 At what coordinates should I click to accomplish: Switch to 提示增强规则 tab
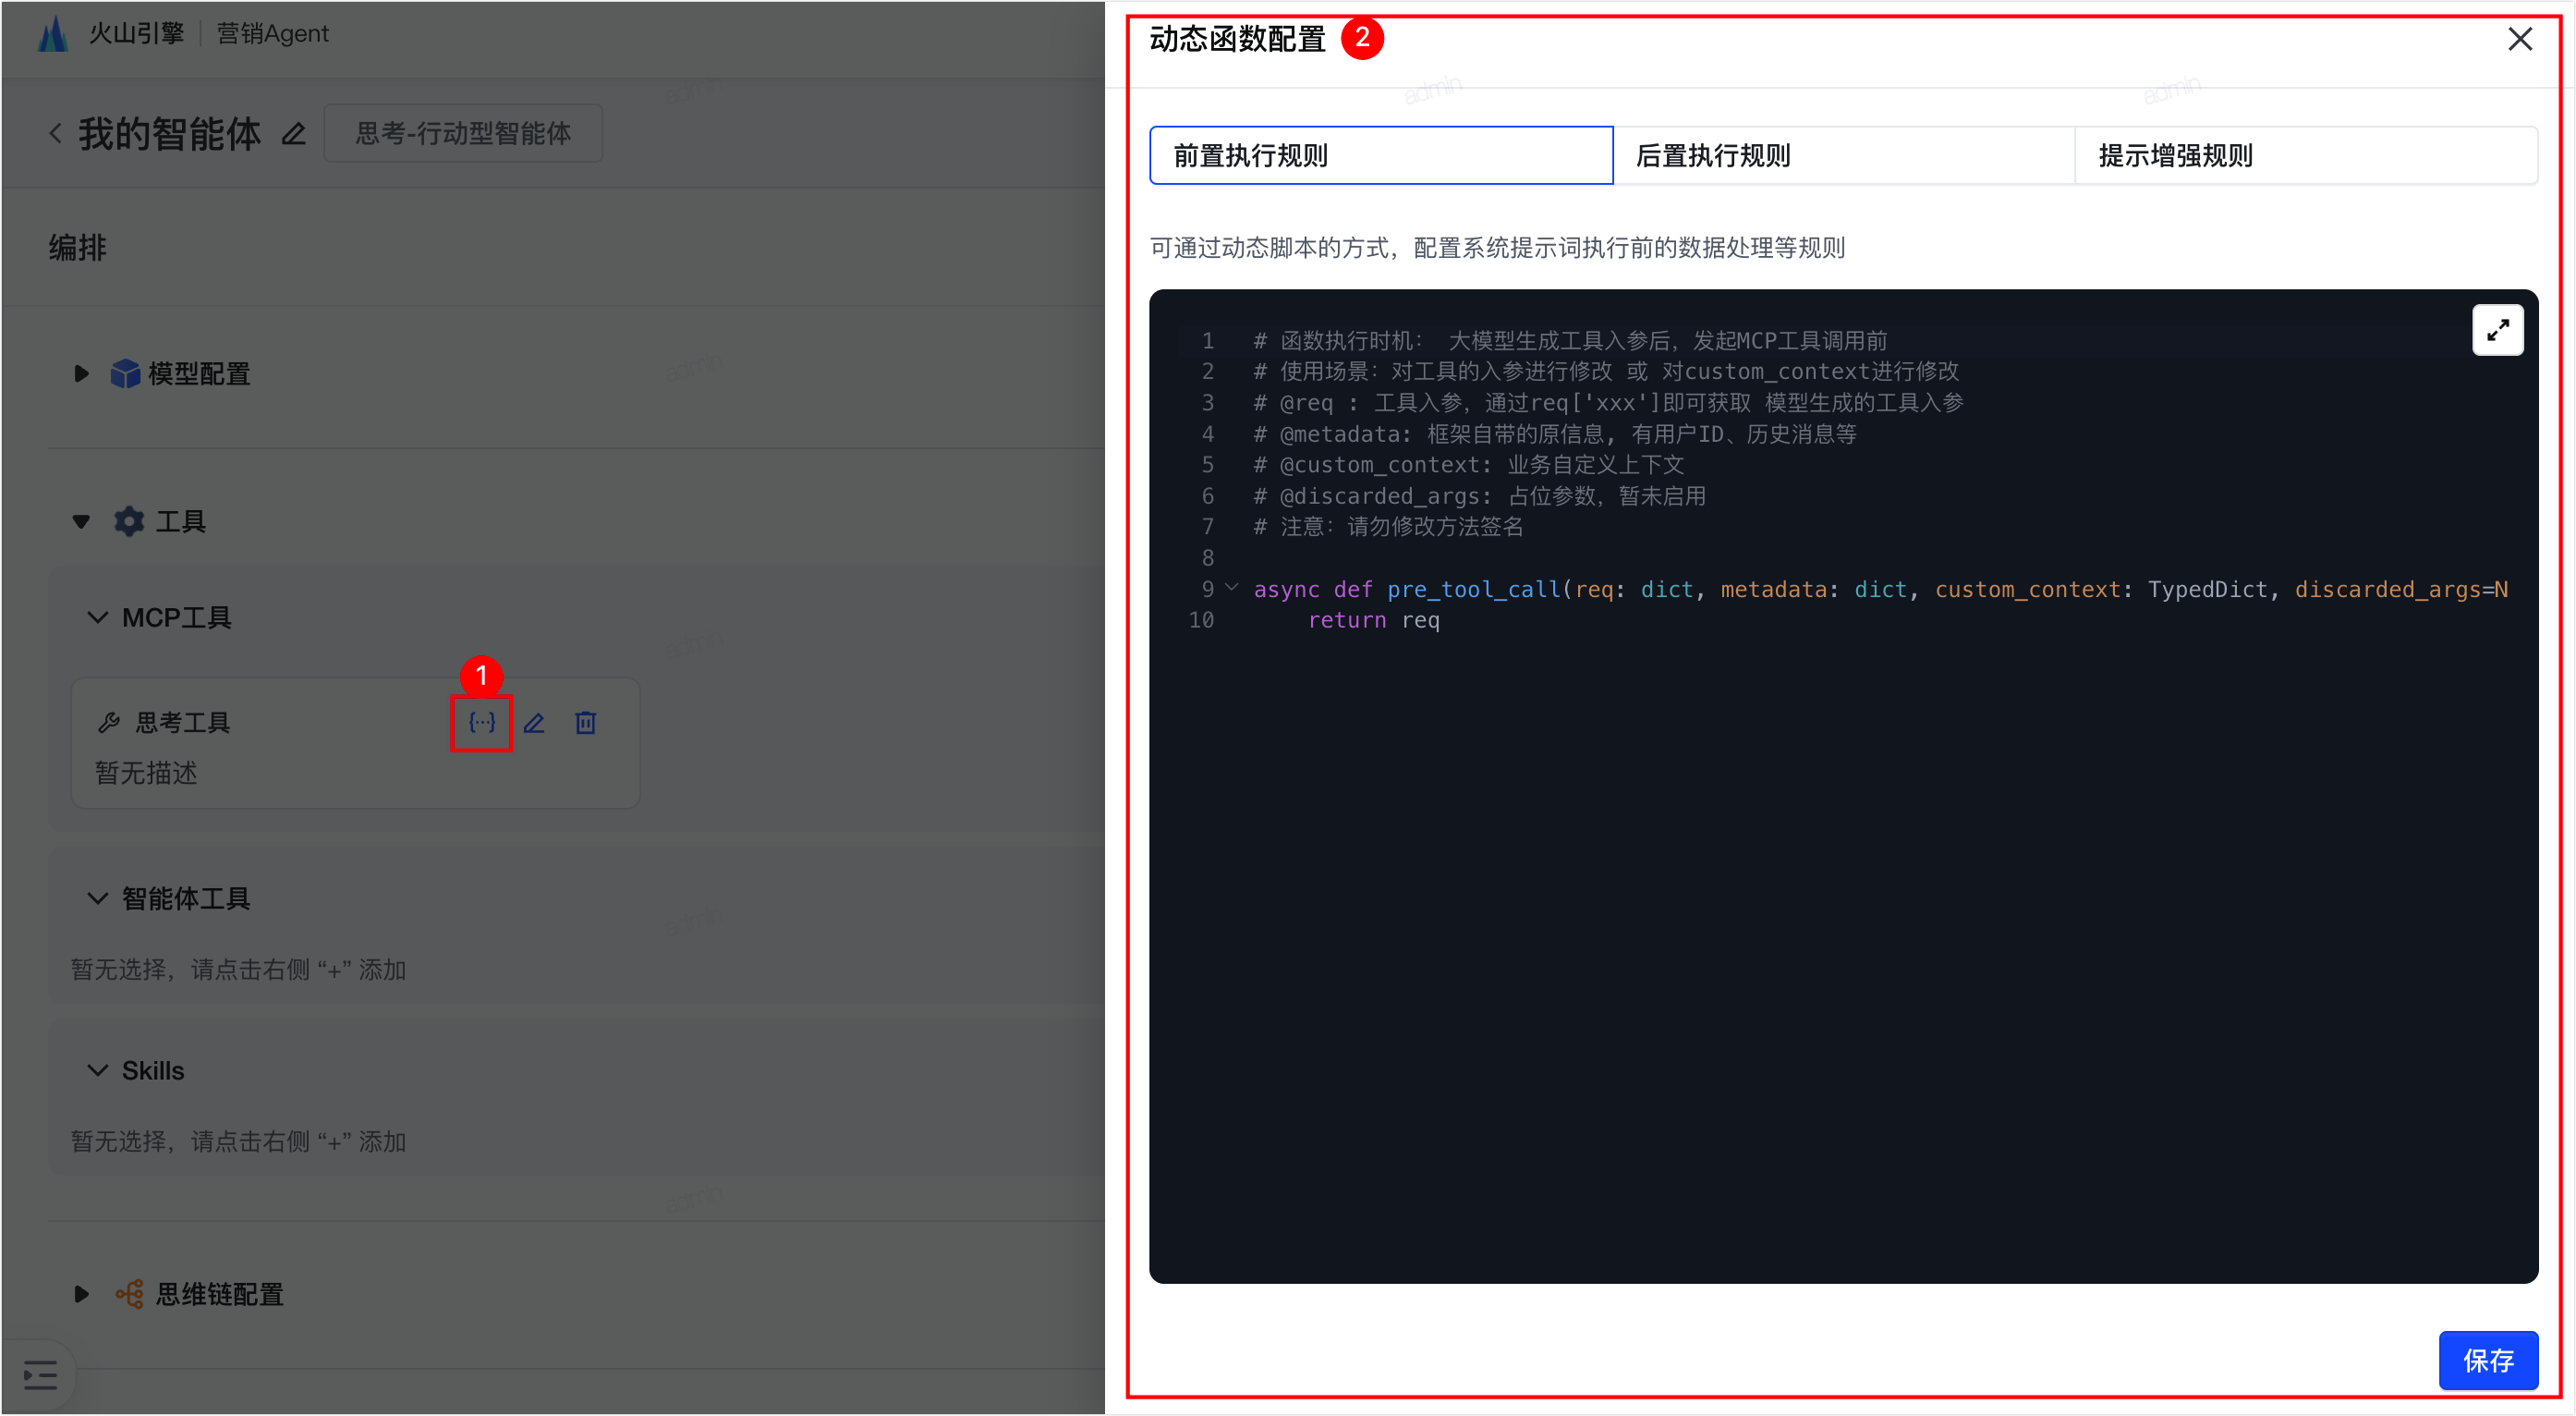click(2306, 156)
